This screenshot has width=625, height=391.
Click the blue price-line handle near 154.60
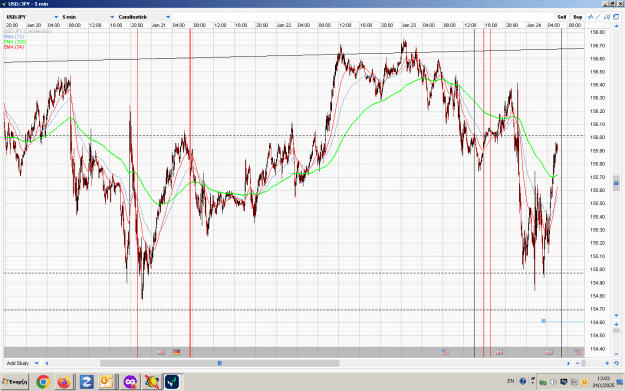click(543, 321)
